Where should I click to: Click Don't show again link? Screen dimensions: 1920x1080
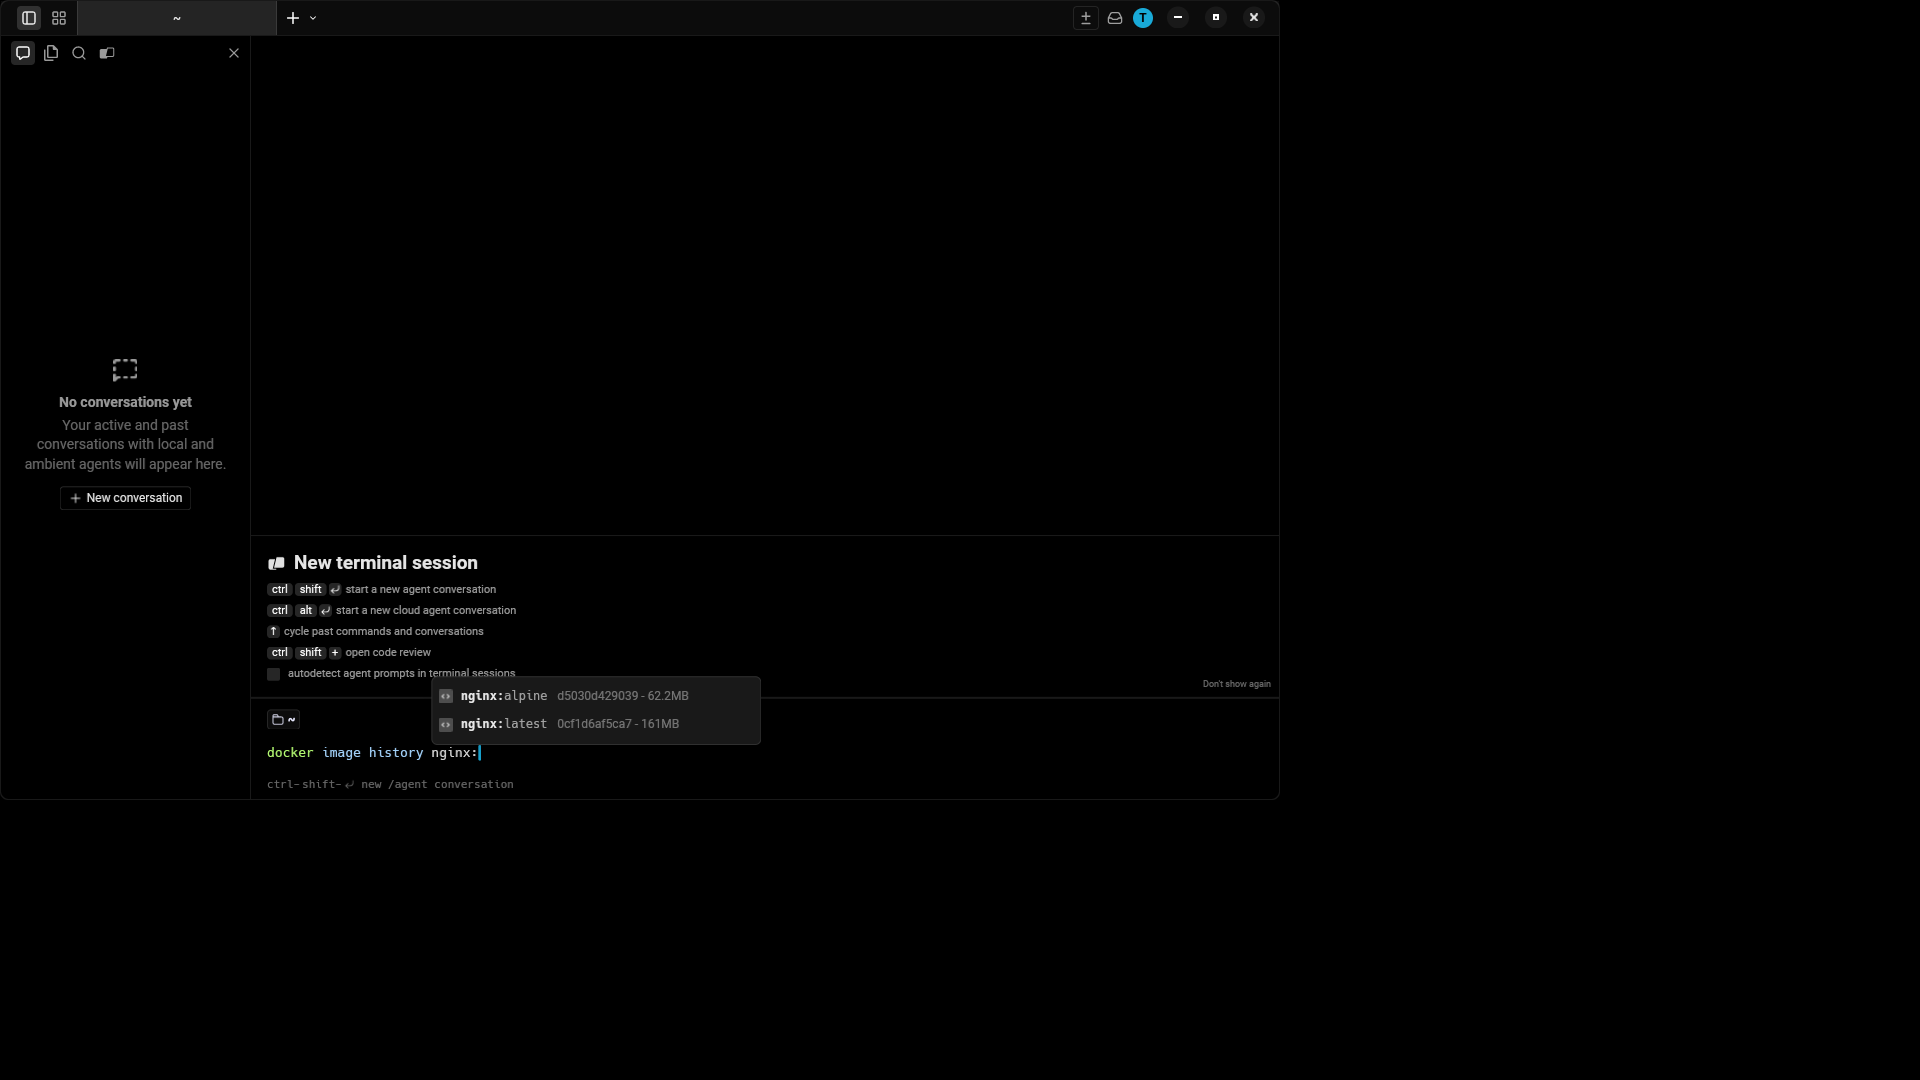coord(1236,684)
